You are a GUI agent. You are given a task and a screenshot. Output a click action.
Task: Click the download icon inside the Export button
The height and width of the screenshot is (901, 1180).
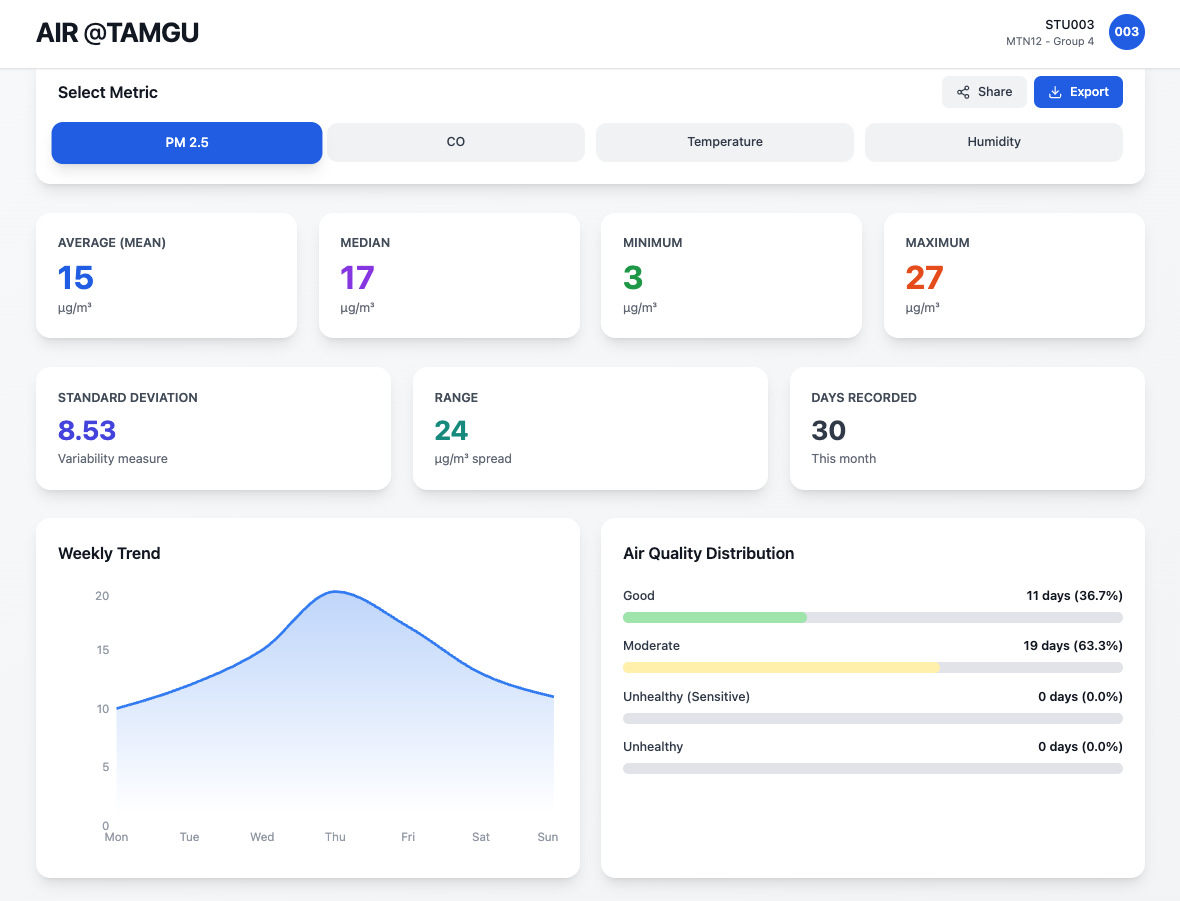1055,92
